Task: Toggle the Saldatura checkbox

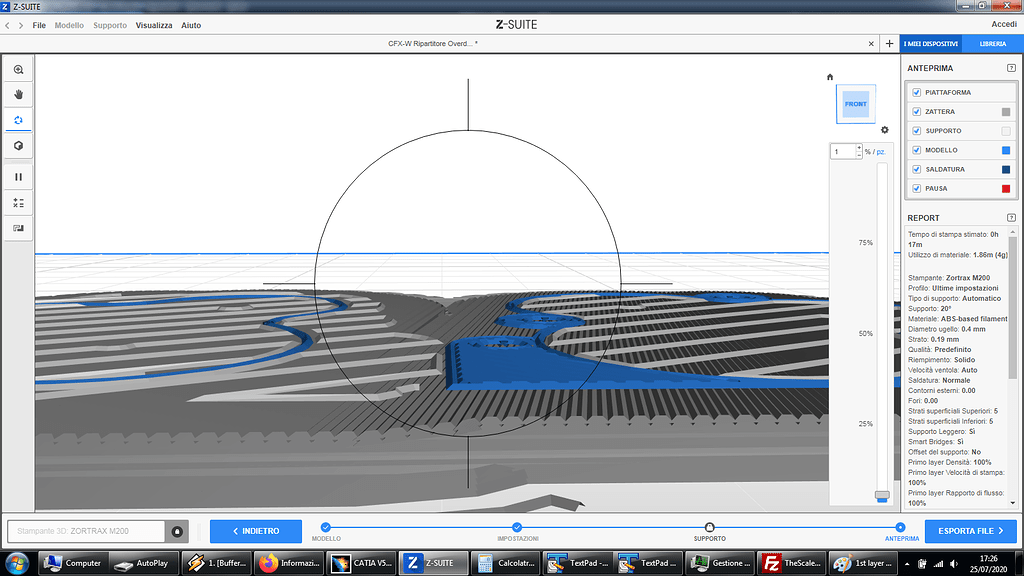Action: 917,169
